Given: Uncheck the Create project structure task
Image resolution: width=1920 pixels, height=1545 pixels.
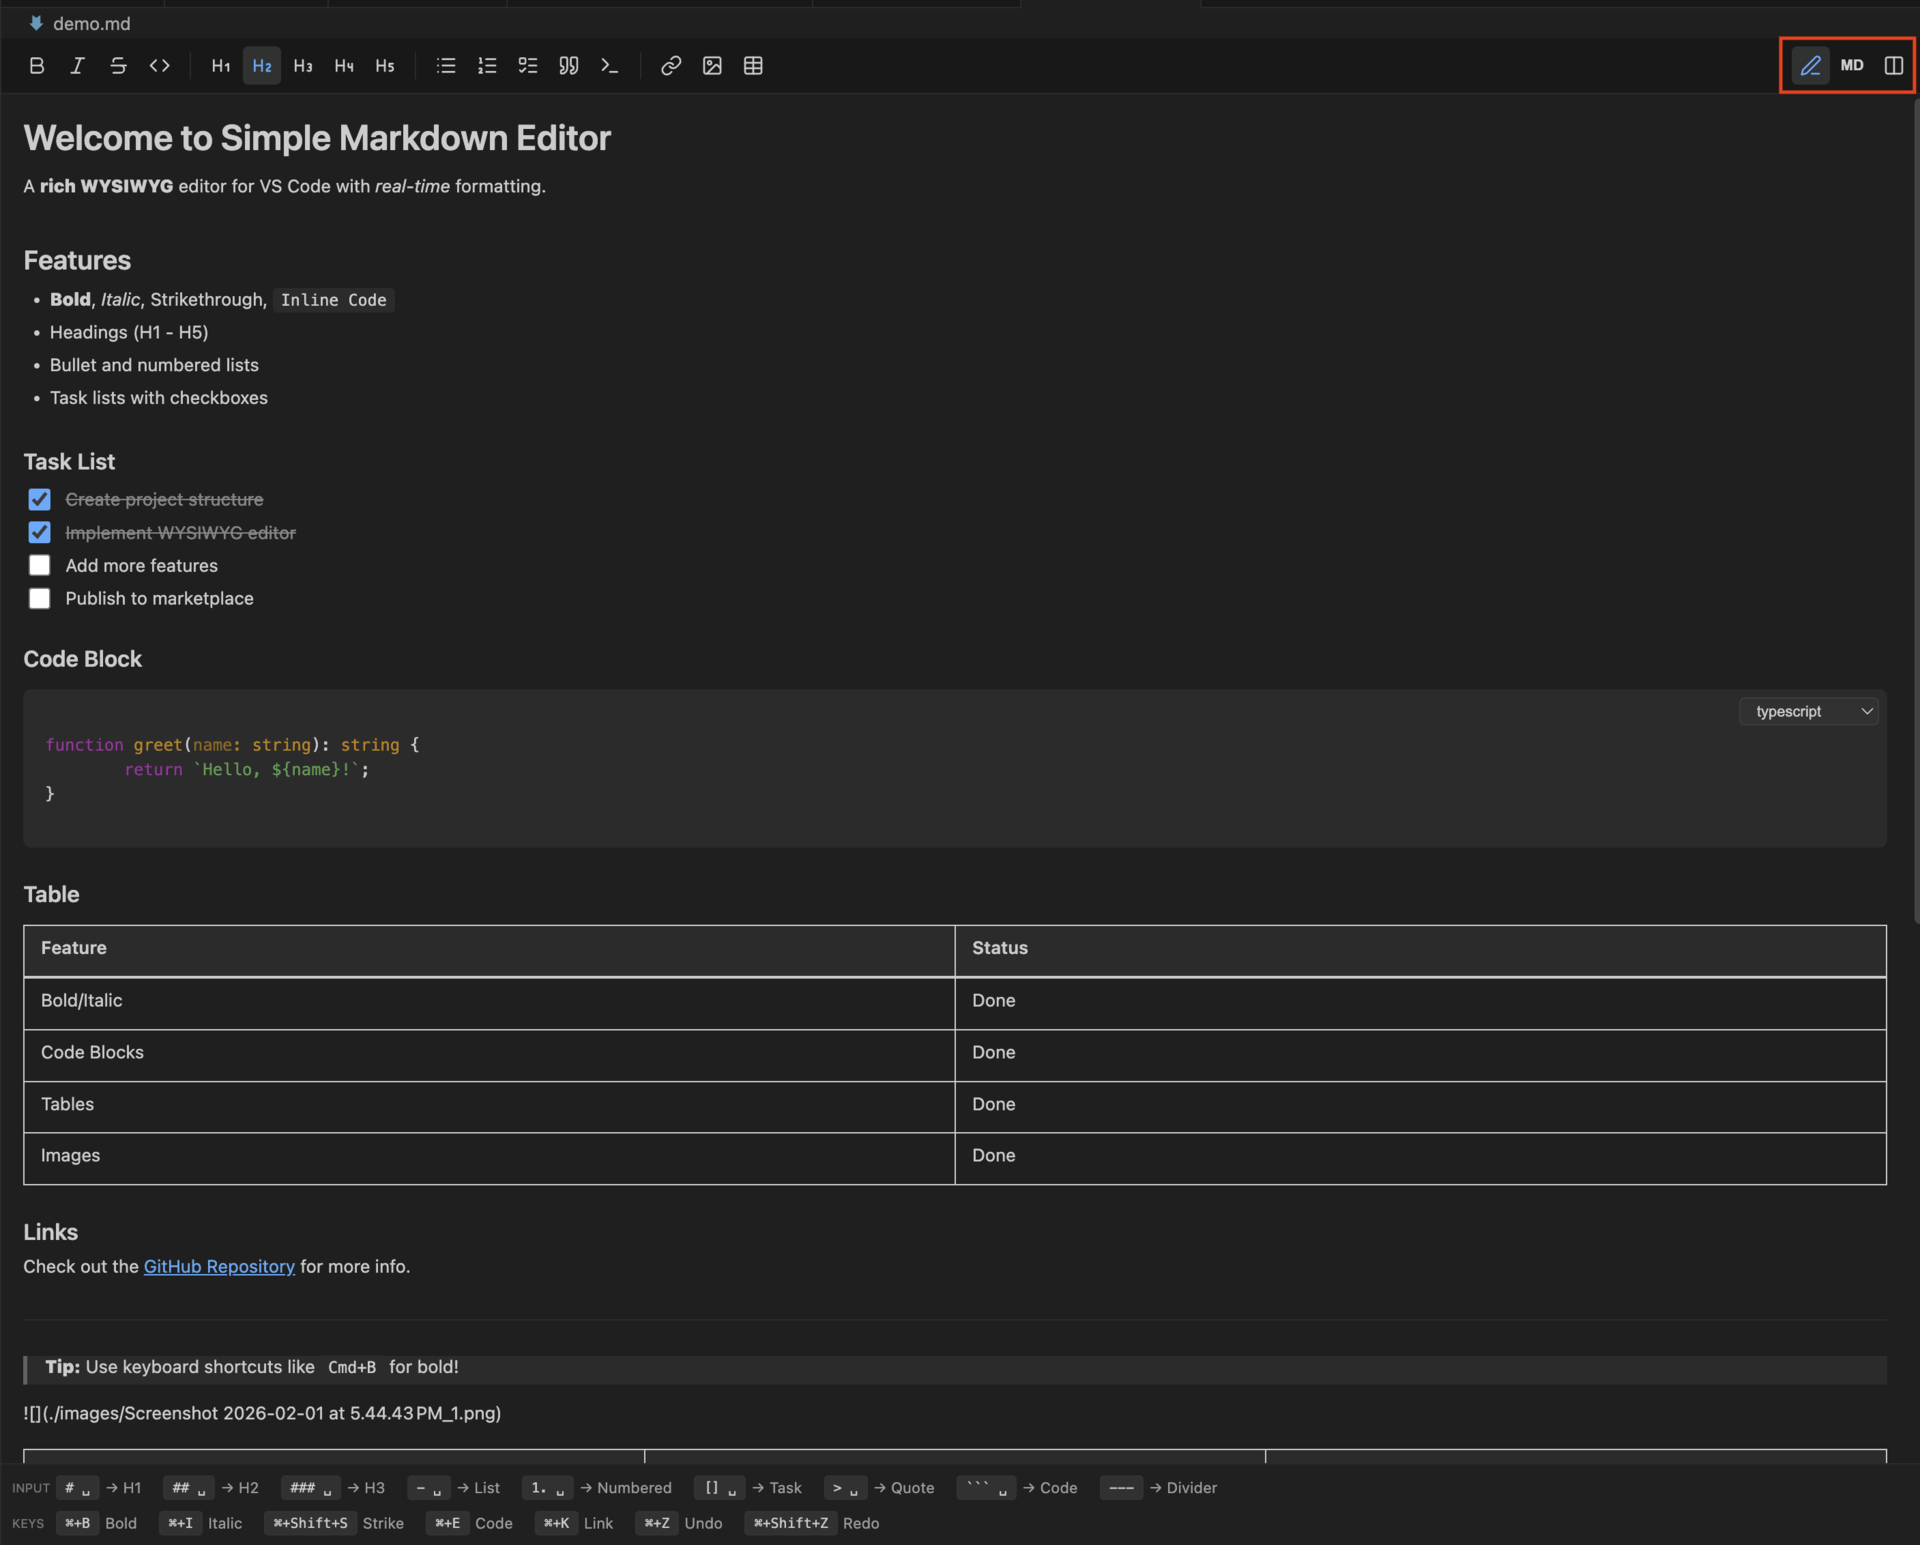Looking at the screenshot, I should tap(39, 499).
